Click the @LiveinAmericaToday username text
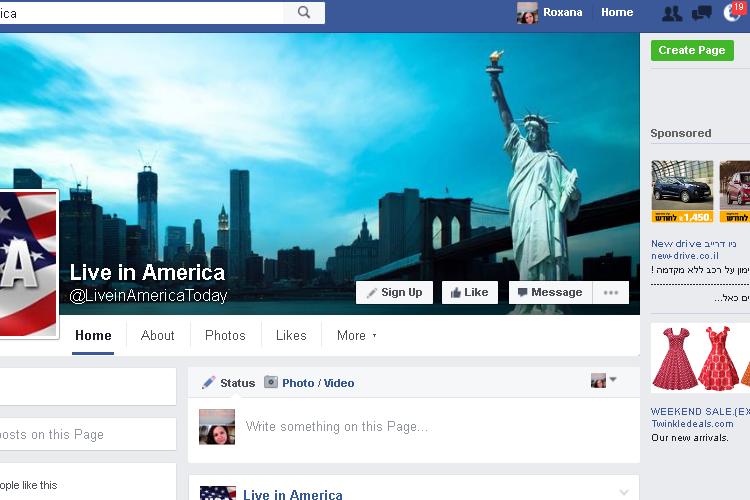 point(148,296)
